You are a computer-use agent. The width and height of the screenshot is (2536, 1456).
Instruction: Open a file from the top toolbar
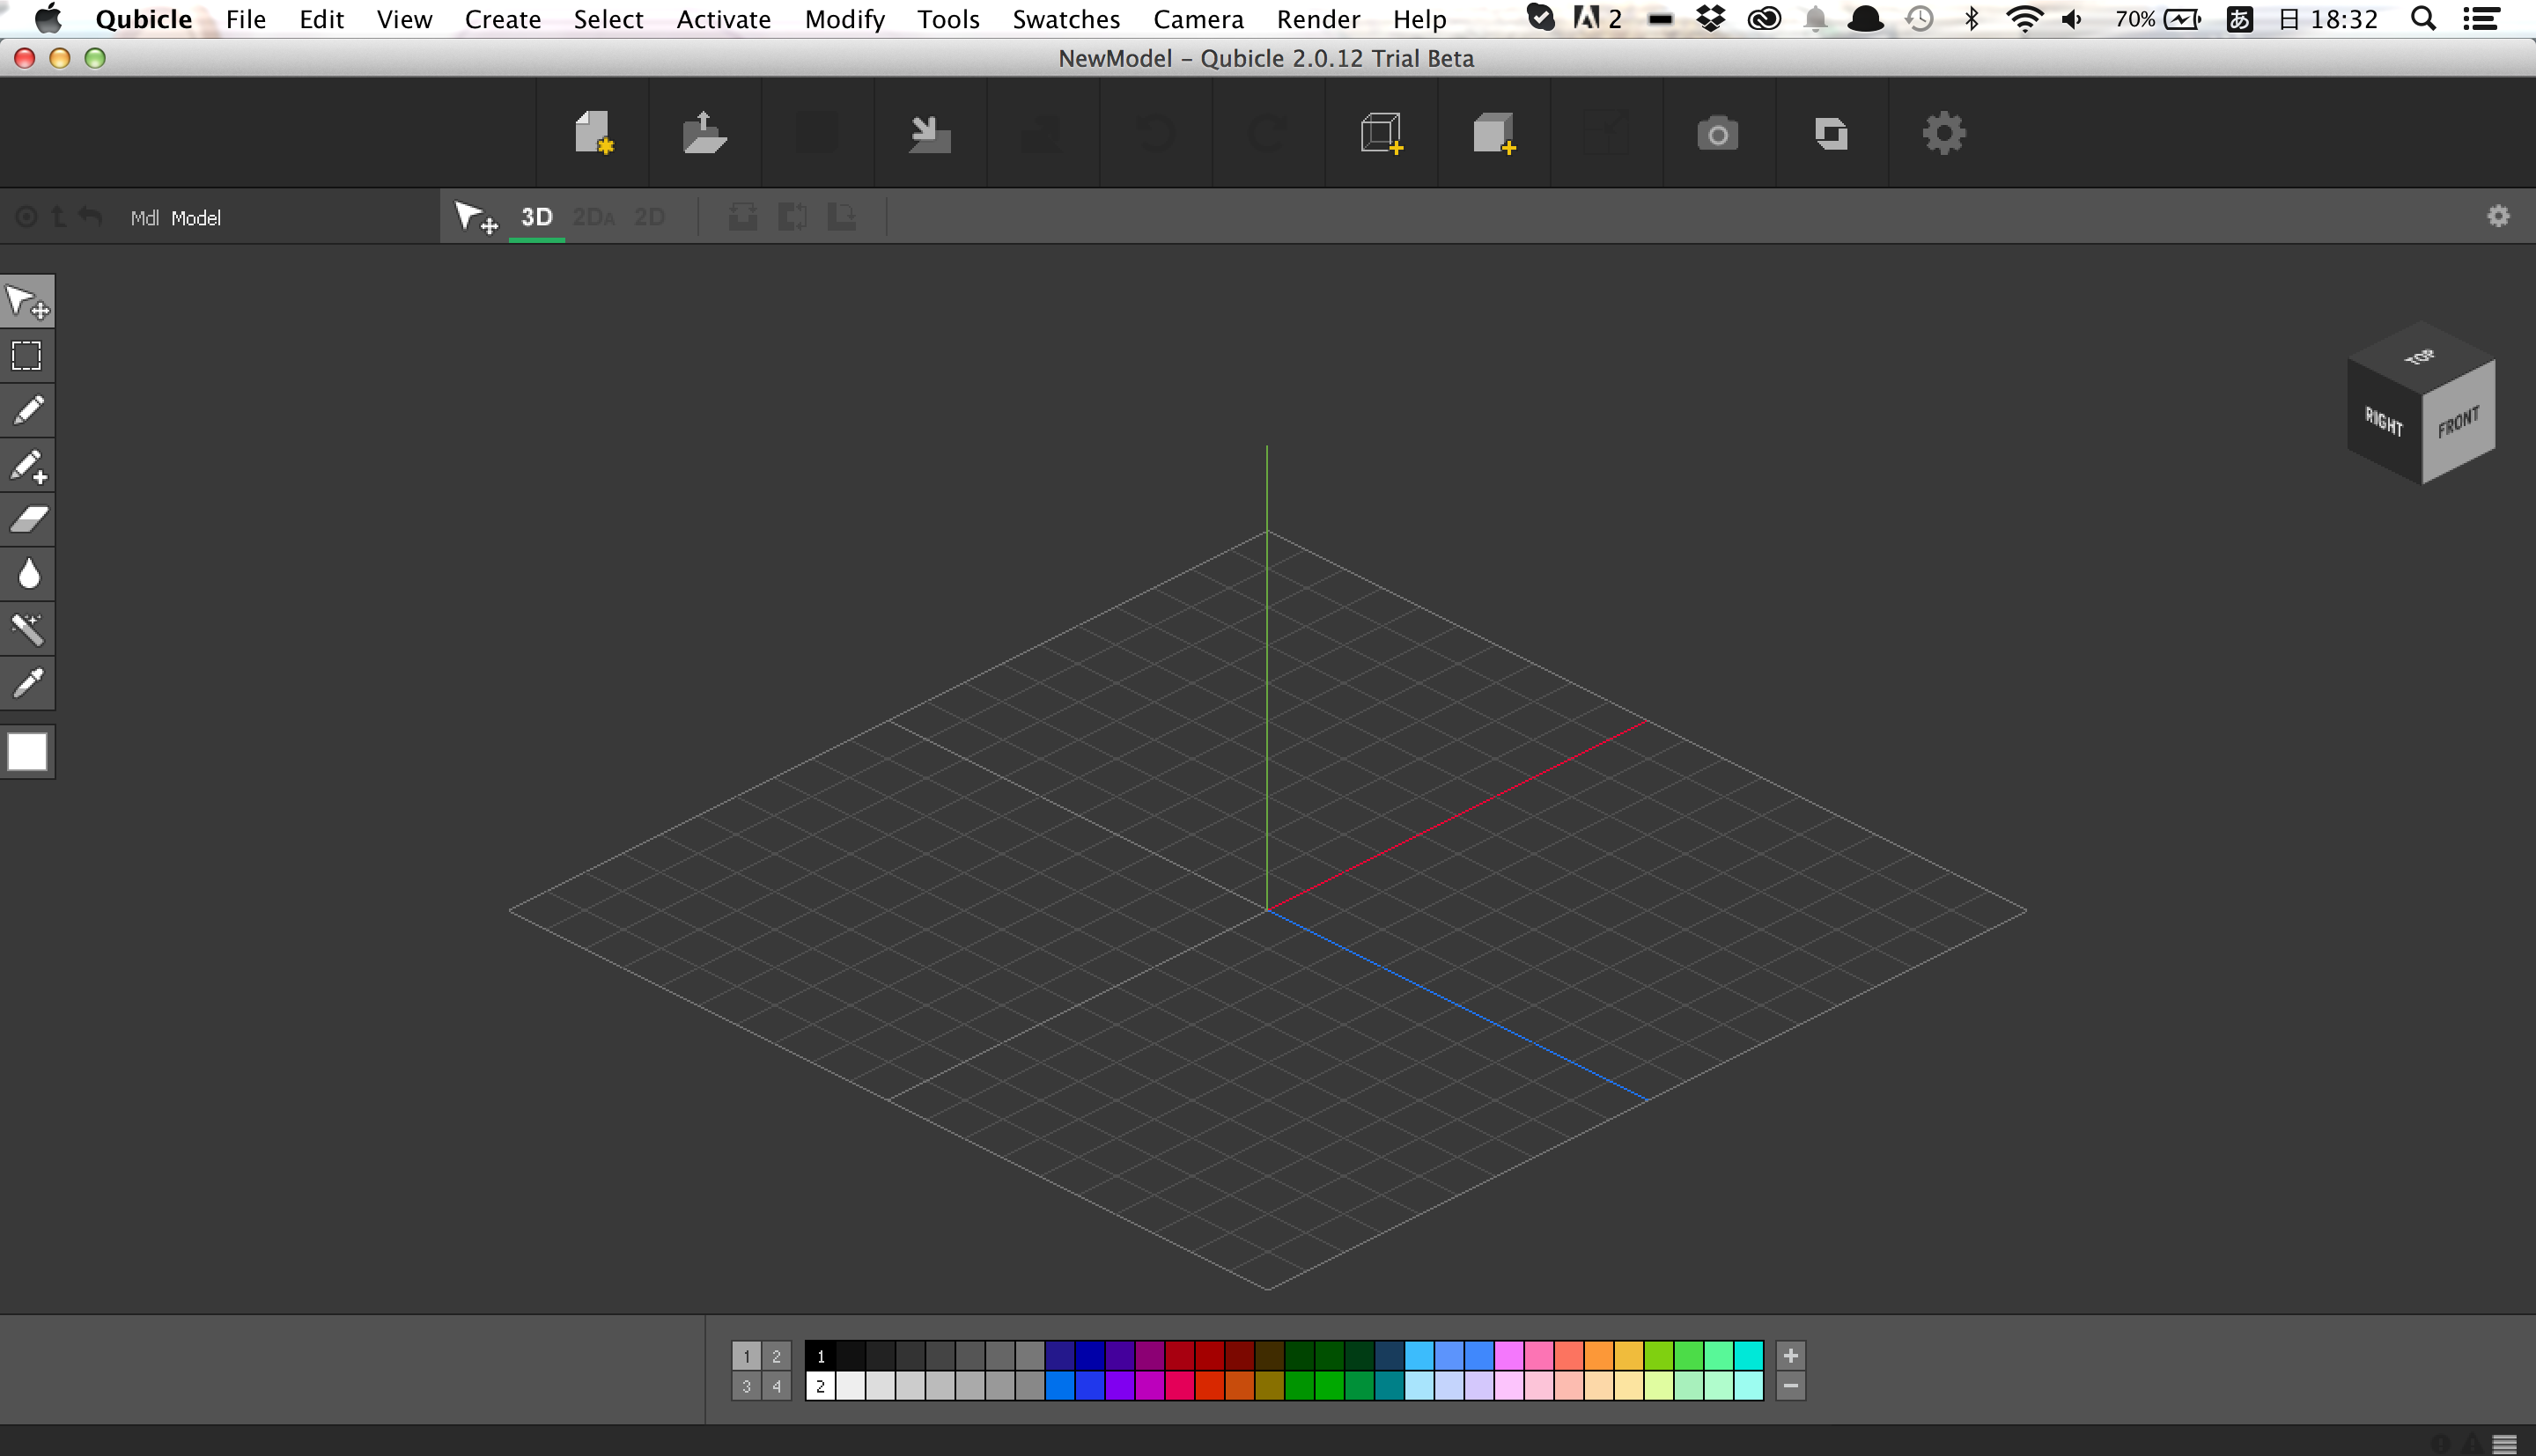705,133
